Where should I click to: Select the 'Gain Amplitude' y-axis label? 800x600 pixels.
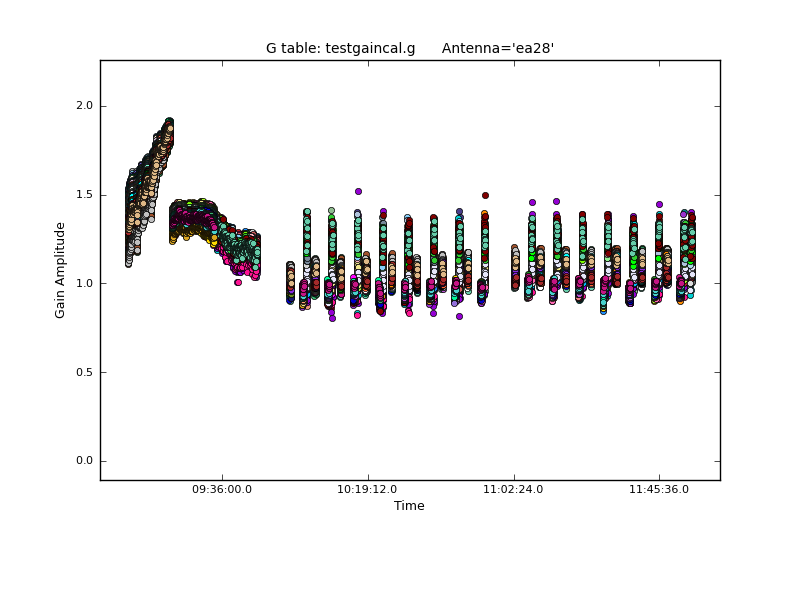[x=60, y=270]
